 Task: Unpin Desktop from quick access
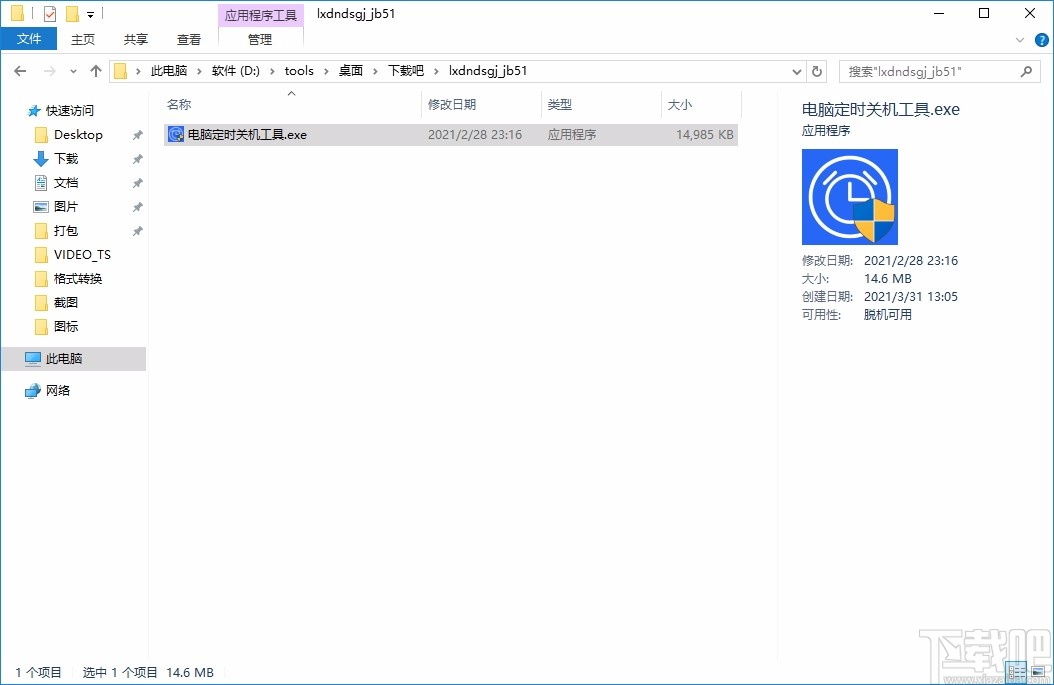(137, 134)
